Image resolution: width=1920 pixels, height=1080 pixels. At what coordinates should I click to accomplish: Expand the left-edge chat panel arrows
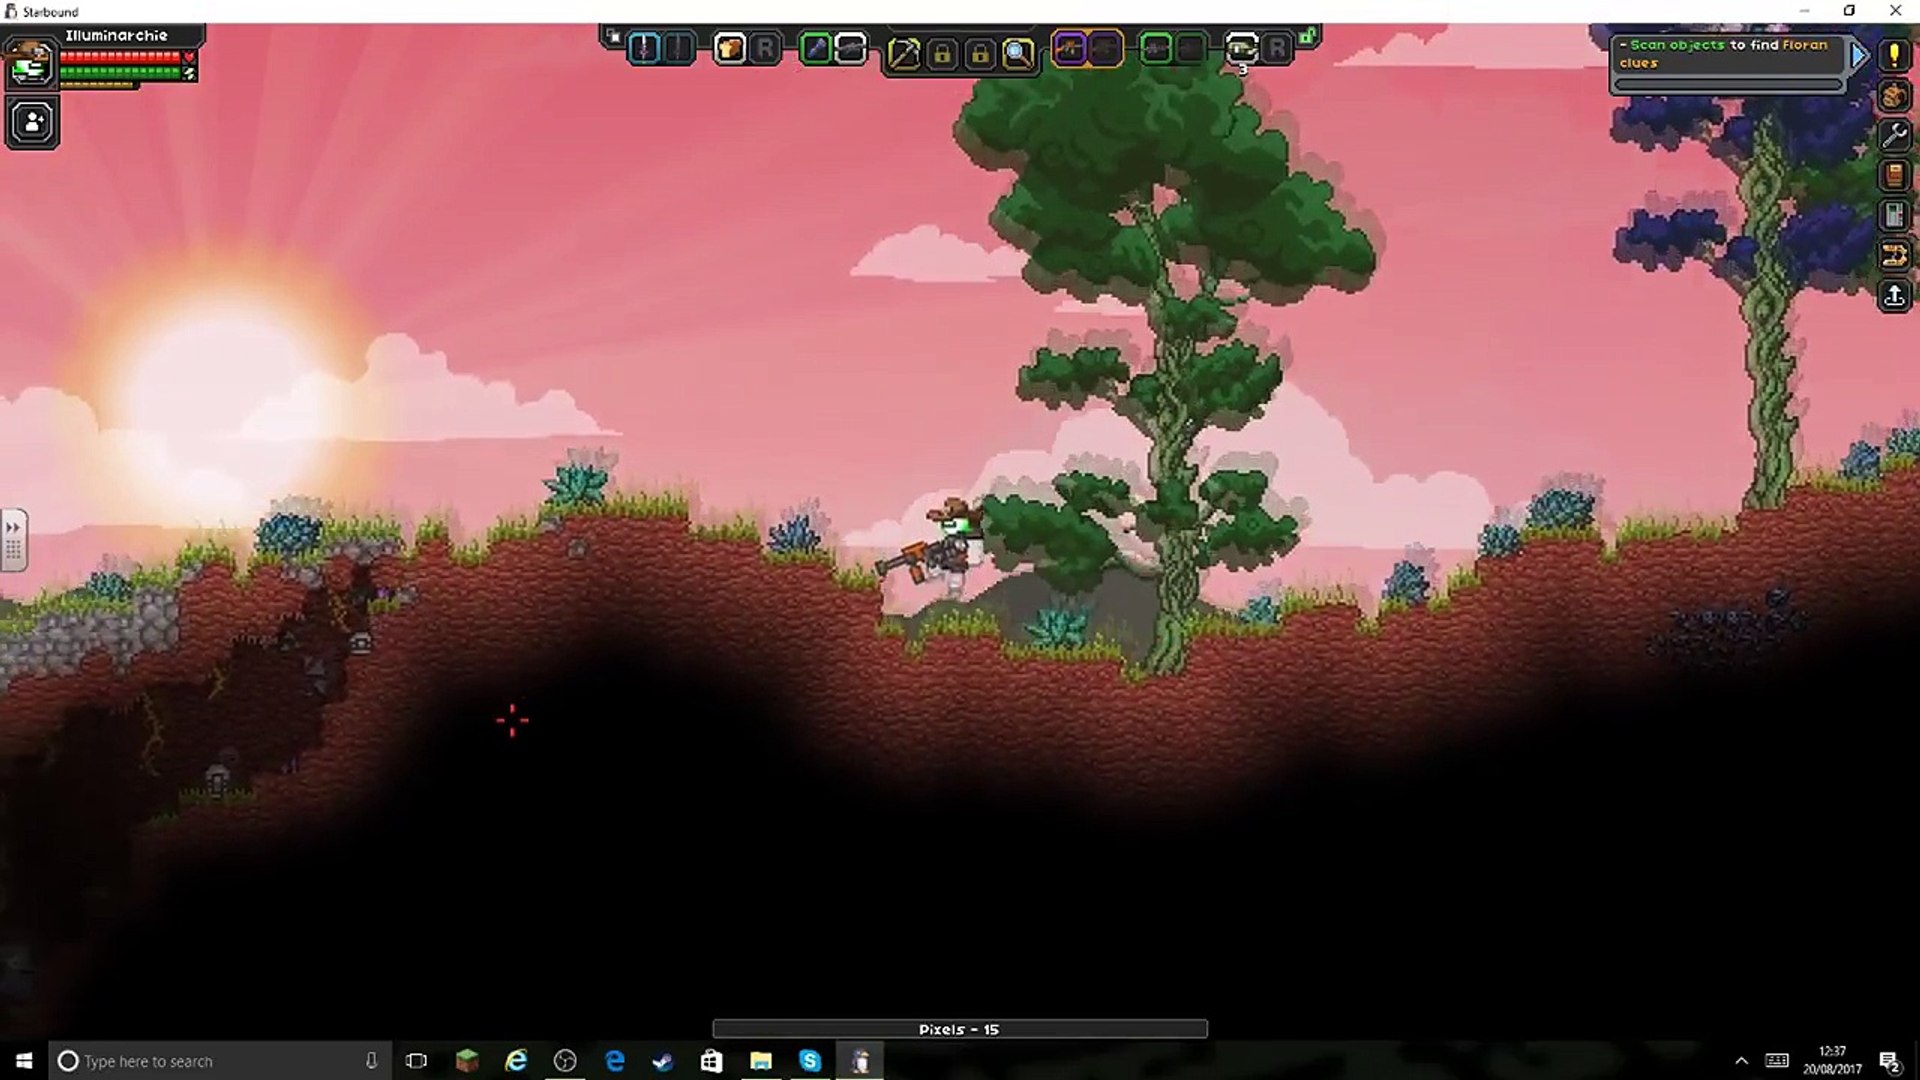[13, 527]
